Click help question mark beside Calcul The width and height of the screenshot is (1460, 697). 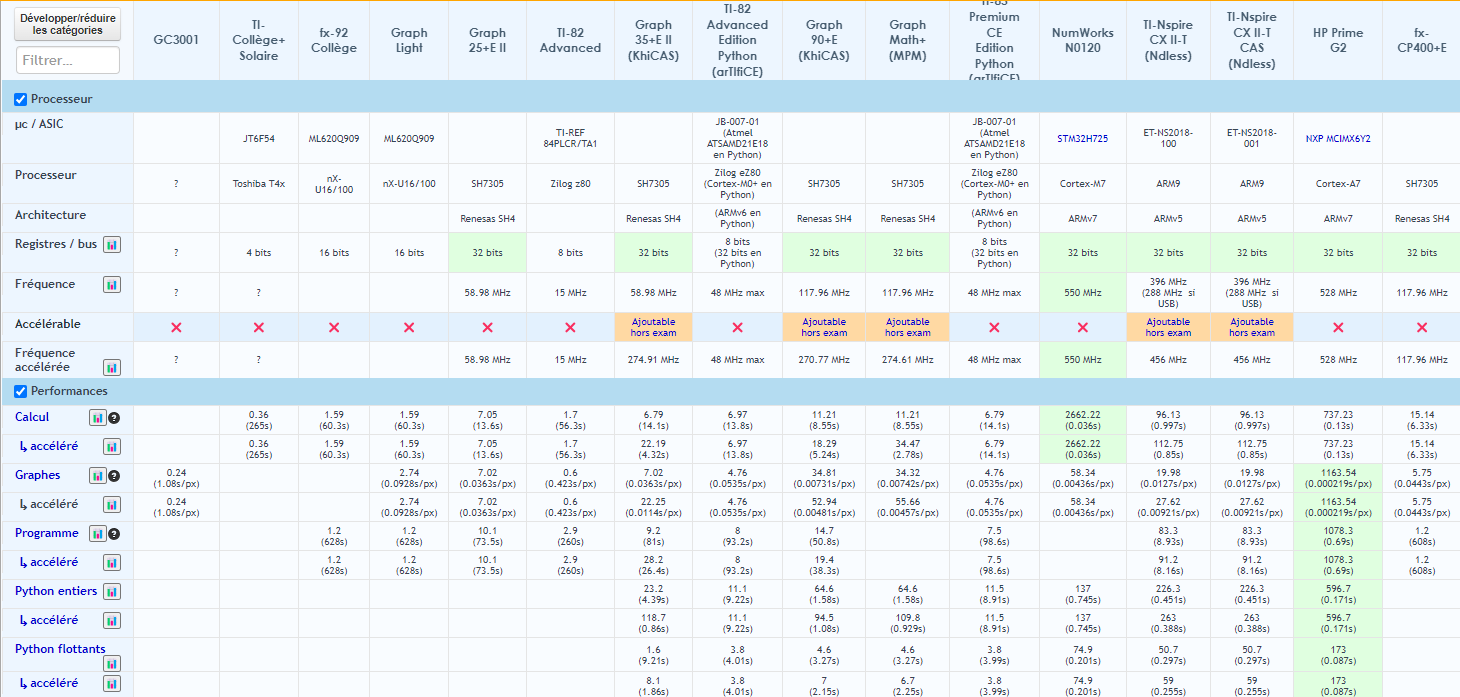114,418
